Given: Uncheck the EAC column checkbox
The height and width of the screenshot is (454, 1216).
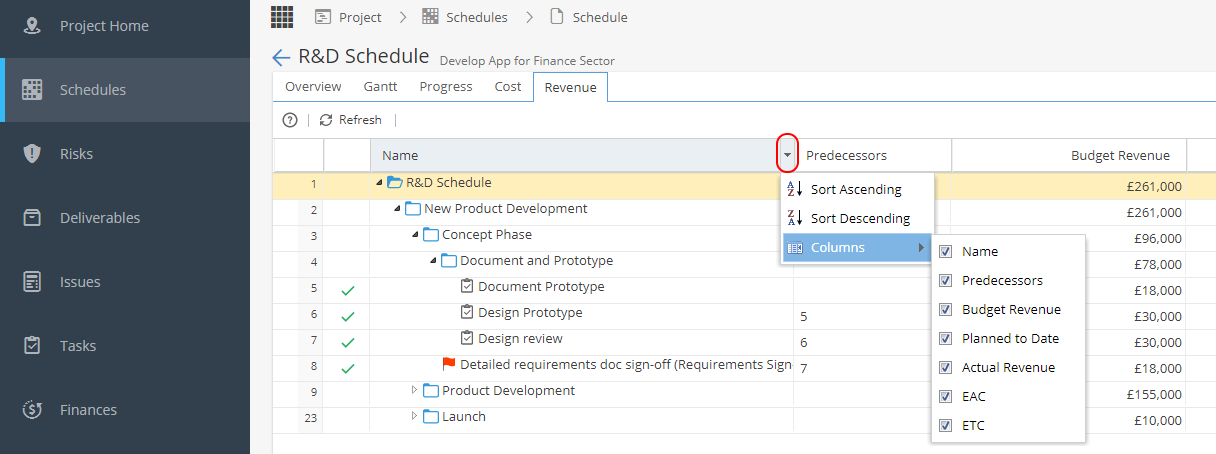Looking at the screenshot, I should [x=945, y=397].
